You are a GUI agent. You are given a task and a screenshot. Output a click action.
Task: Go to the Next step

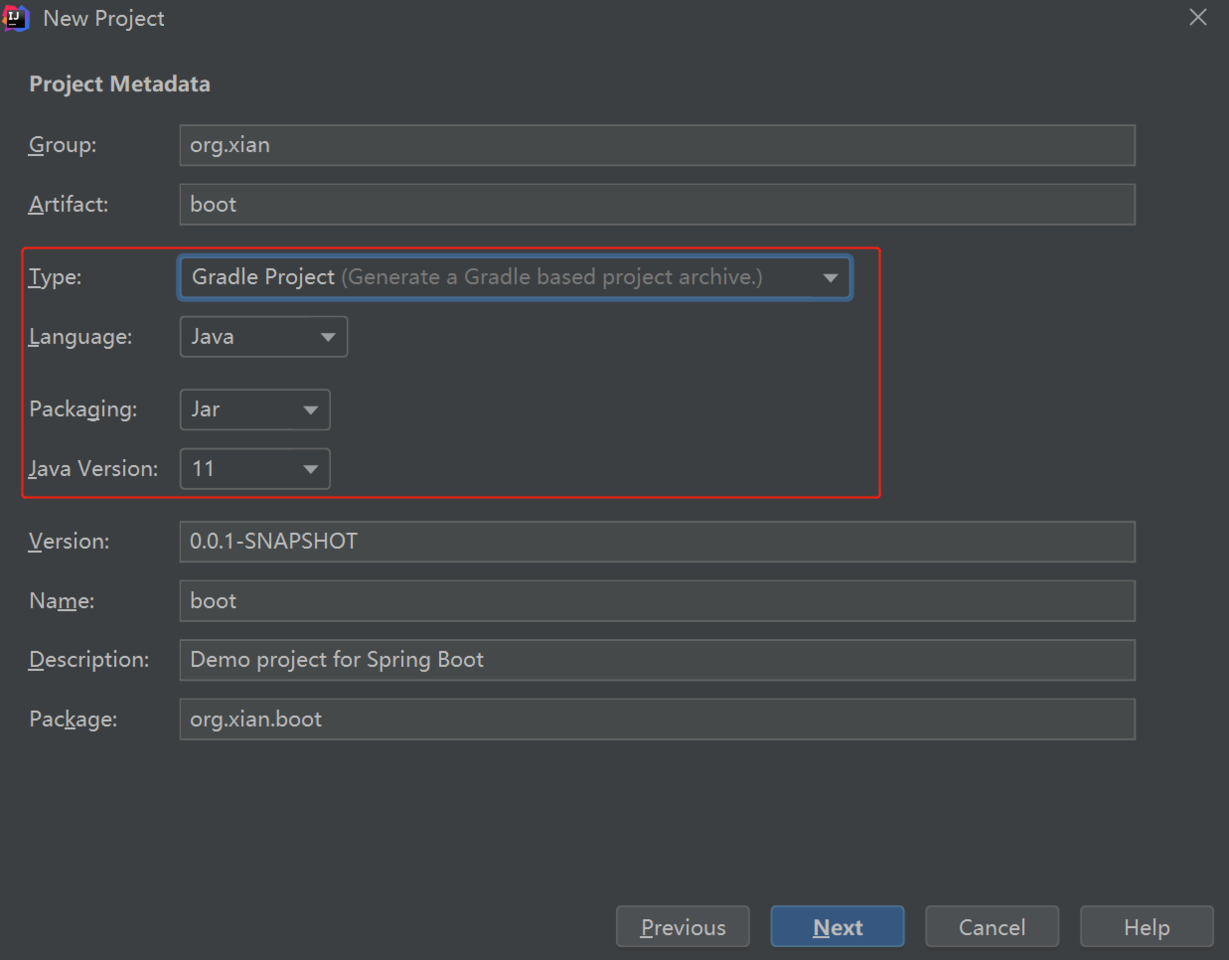[x=838, y=927]
